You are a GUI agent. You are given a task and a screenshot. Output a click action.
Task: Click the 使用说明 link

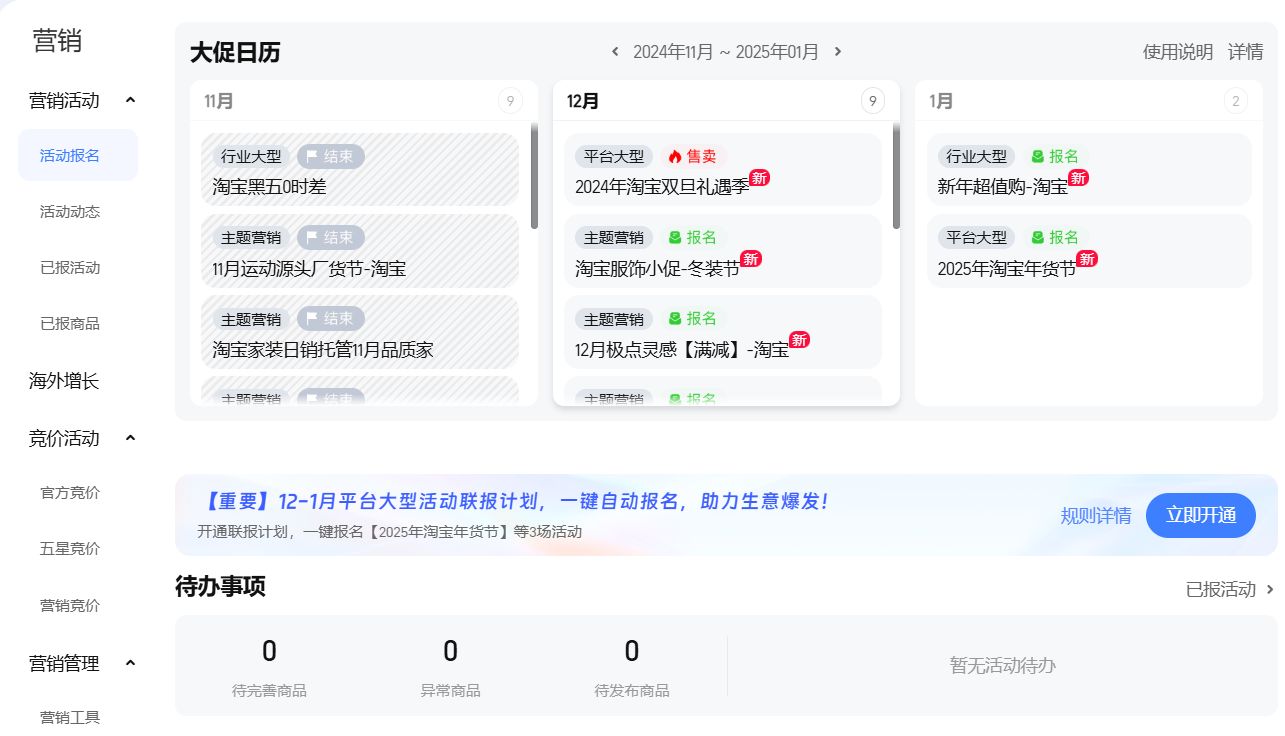click(1178, 52)
